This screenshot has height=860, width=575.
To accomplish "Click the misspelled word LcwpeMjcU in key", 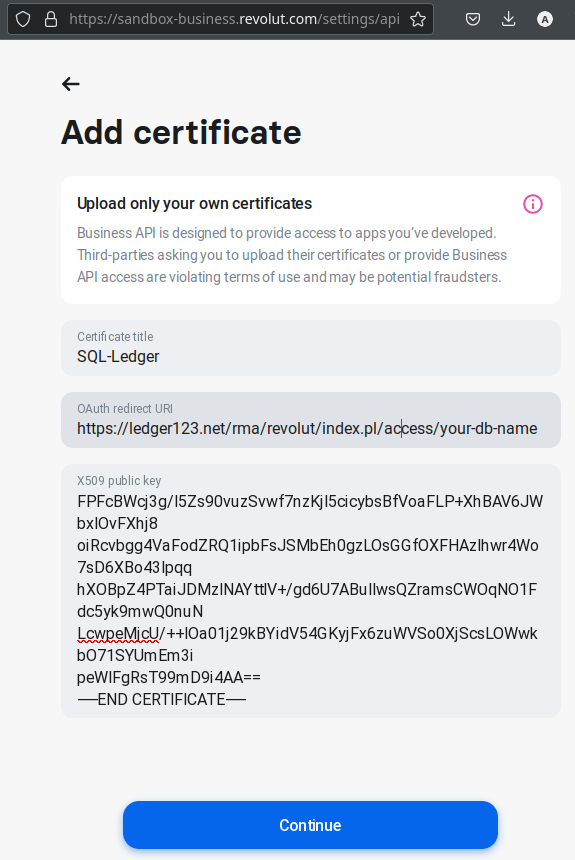I will click(118, 633).
